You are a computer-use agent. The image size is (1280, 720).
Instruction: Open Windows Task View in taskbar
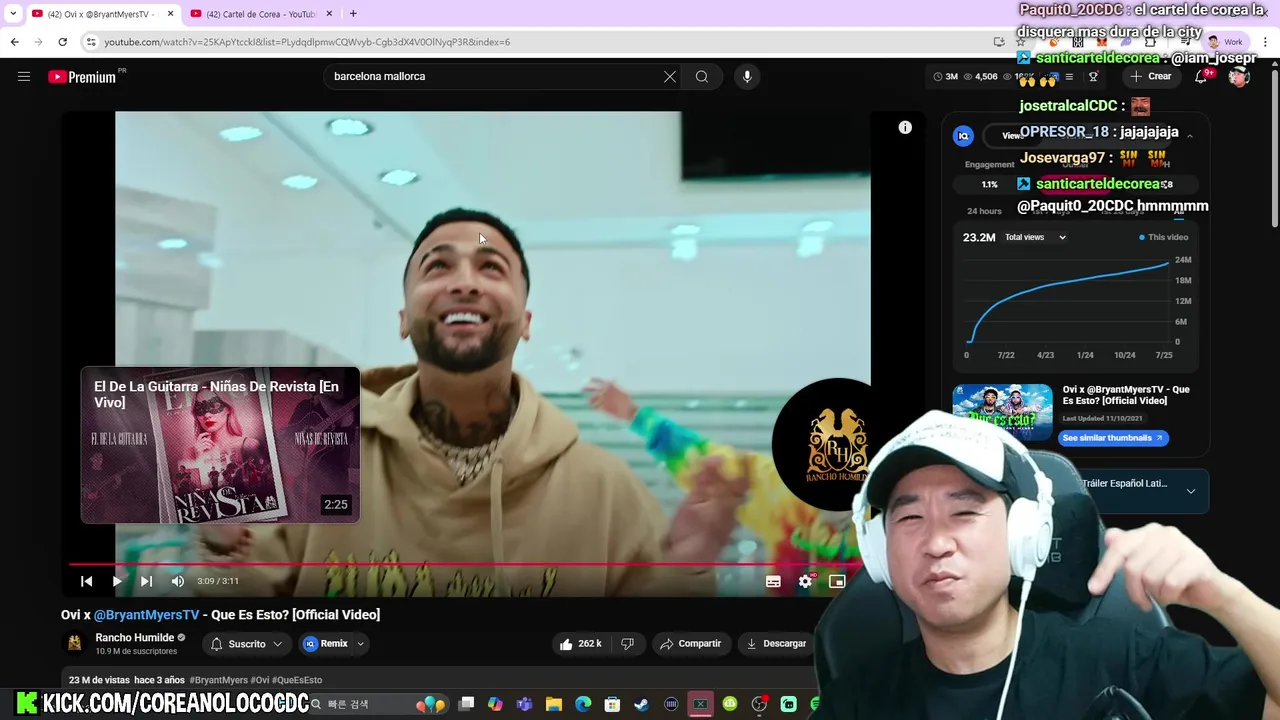click(x=466, y=705)
